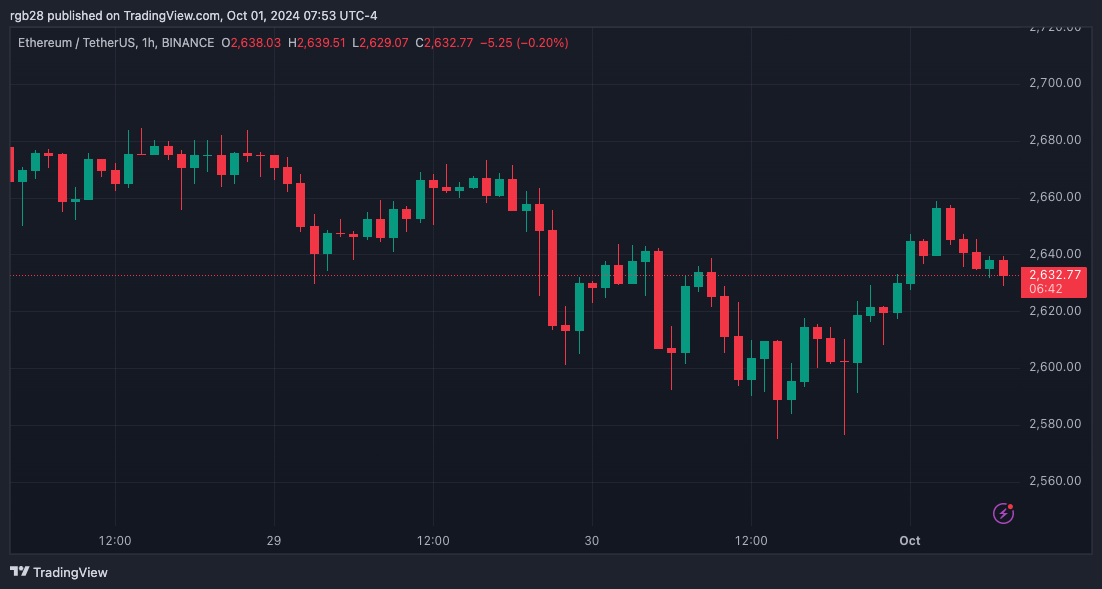This screenshot has width=1102, height=589.
Task: Select the Oct label on time axis
Action: [909, 540]
